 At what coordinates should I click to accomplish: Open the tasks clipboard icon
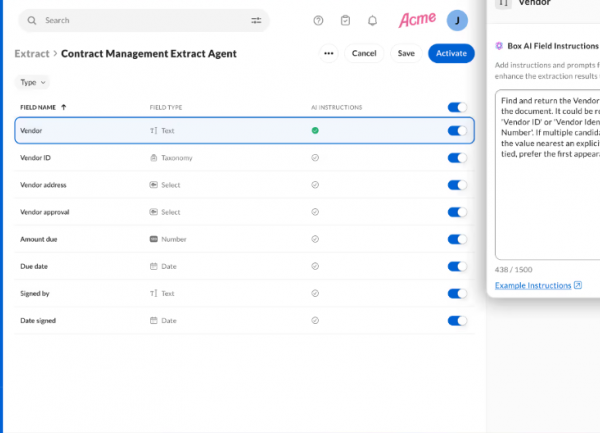coord(345,20)
